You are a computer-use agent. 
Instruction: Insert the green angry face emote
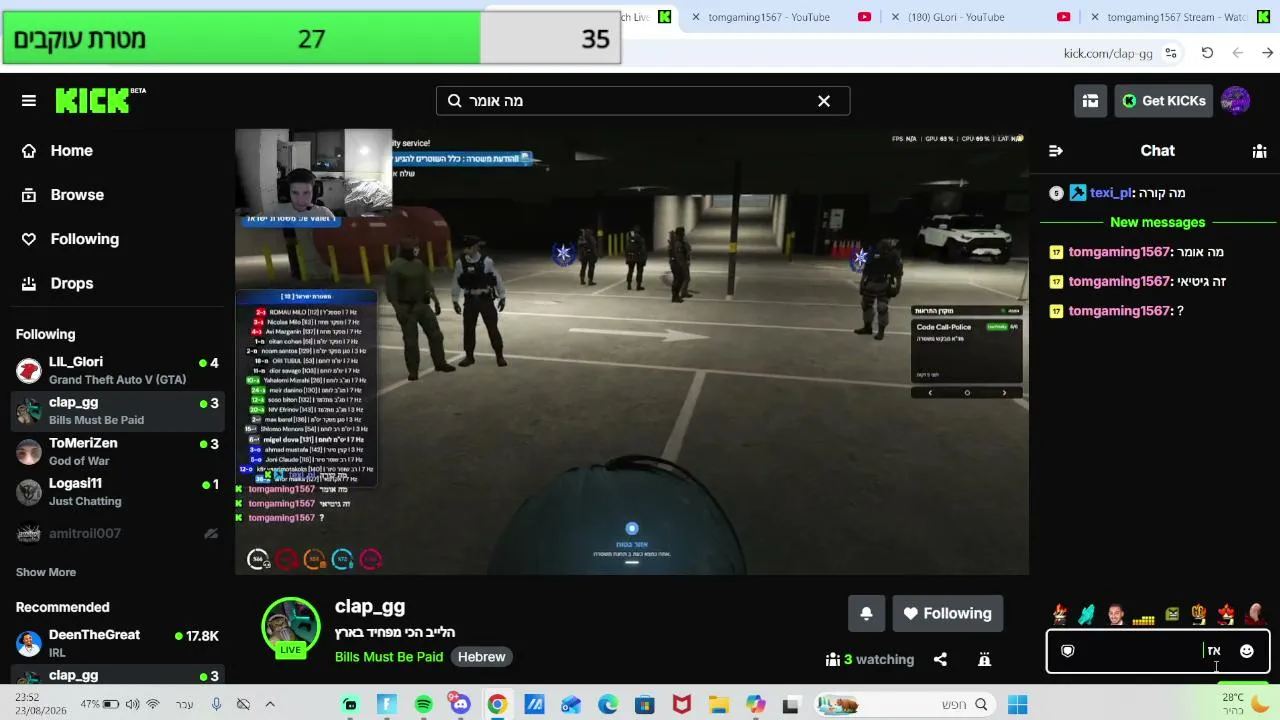[1172, 614]
